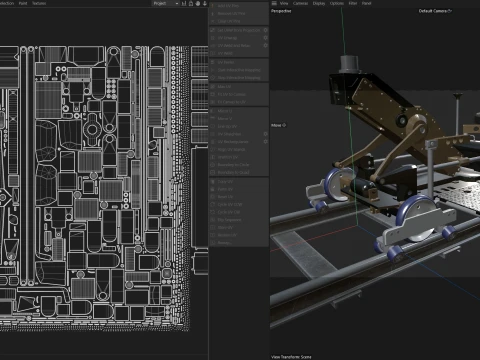Image resolution: width=480 pixels, height=360 pixels.
Task: Open the viewport View menu
Action: point(284,3)
